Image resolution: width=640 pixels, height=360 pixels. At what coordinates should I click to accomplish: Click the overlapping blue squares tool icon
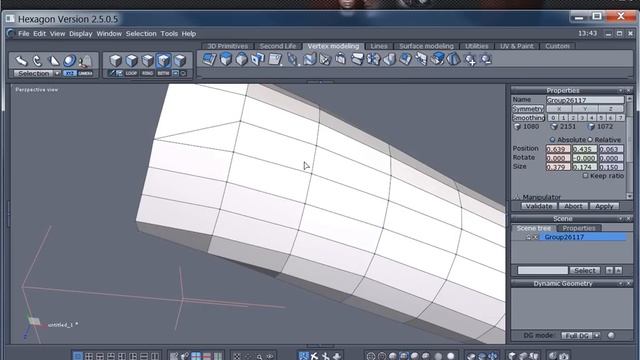coord(258,60)
